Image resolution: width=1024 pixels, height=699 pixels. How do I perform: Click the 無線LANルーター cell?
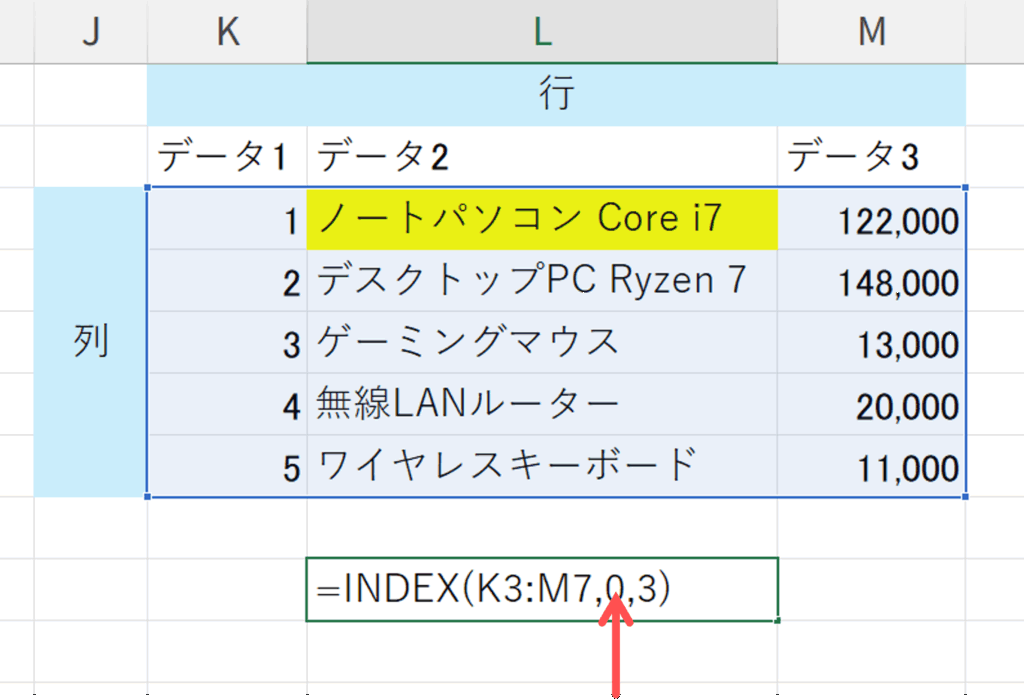pyautogui.click(x=541, y=405)
